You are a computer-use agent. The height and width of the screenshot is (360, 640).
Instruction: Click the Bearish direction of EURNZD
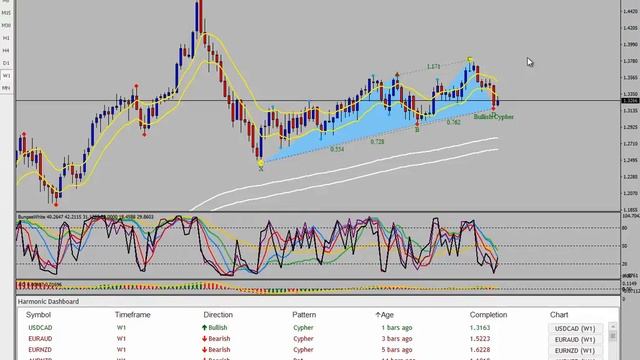(219, 350)
